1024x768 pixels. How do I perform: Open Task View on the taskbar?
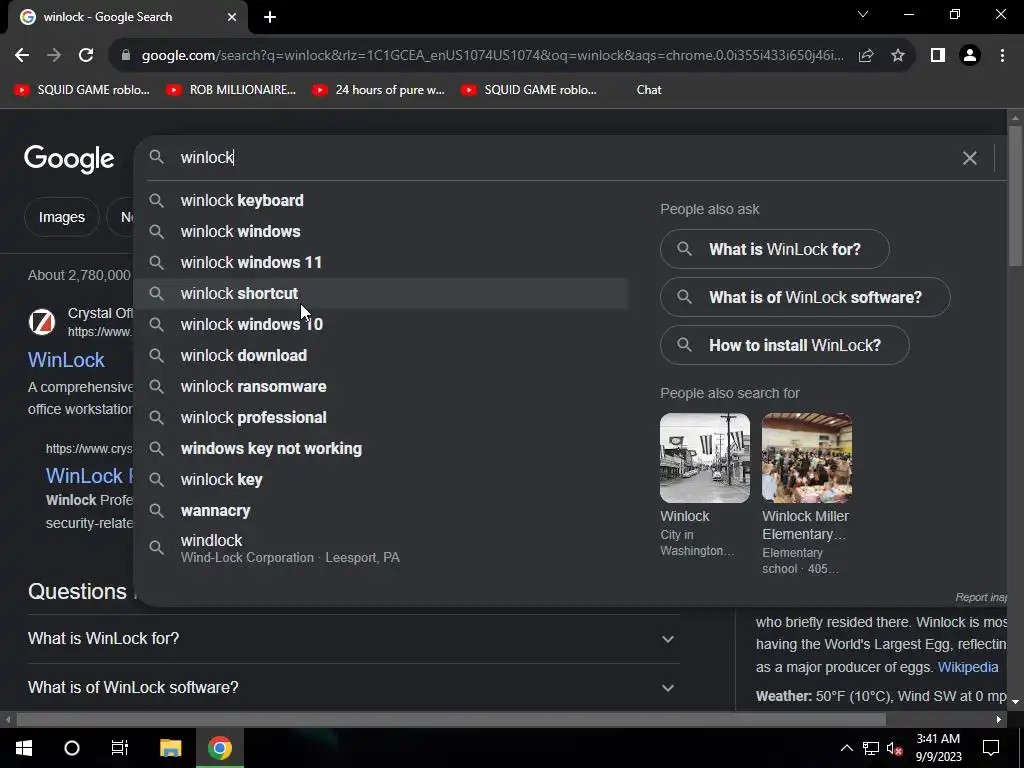coord(120,748)
